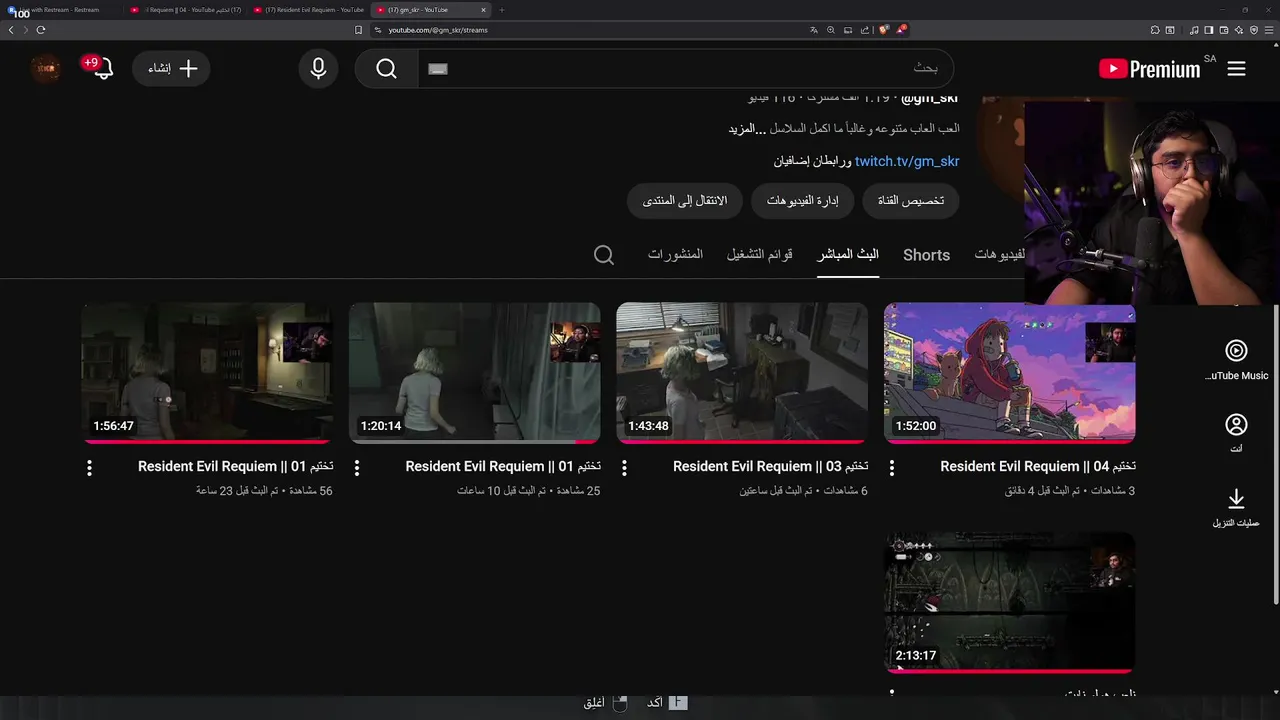Go back with the browser back arrow
Image resolution: width=1280 pixels, height=720 pixels.
coord(11,30)
